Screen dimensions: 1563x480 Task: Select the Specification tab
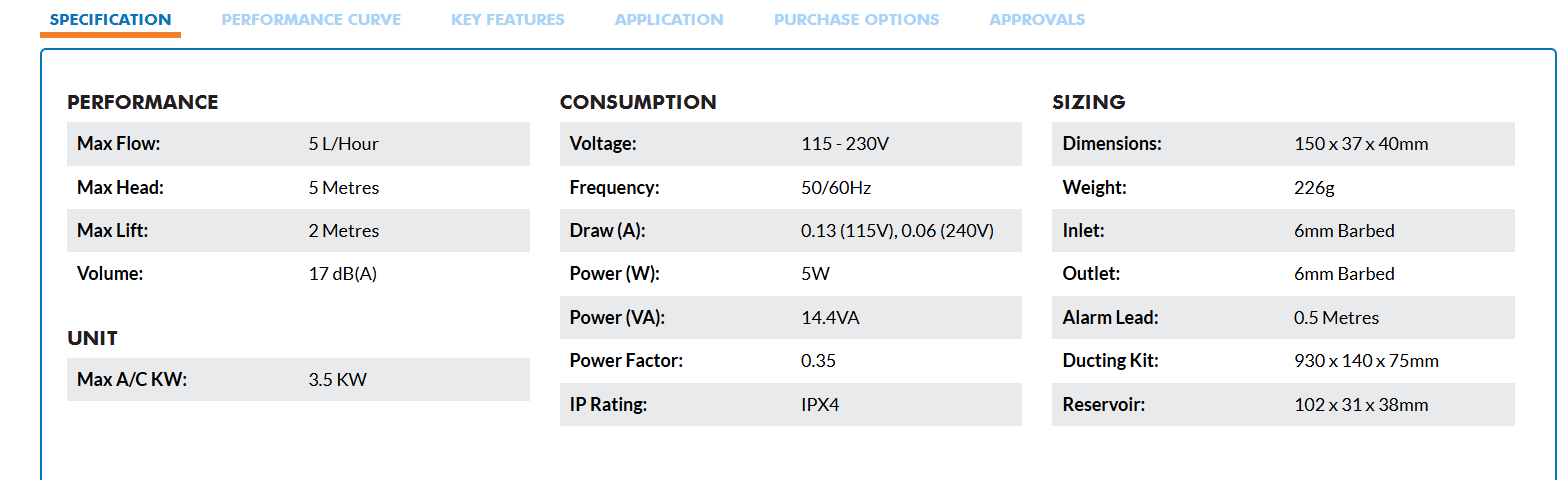tap(111, 20)
